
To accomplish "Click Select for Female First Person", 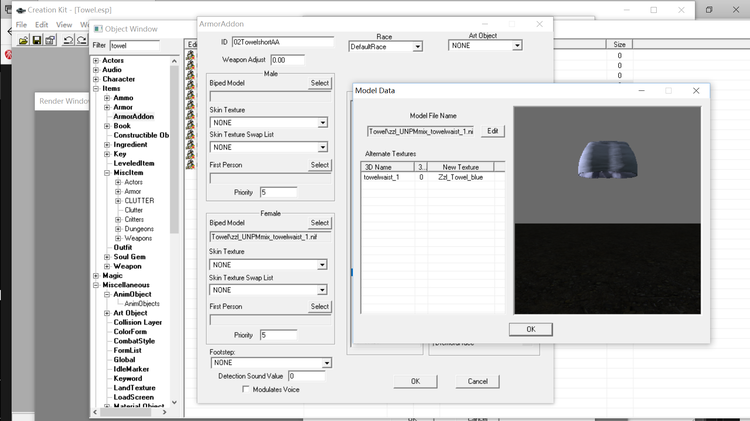I will pyautogui.click(x=320, y=307).
